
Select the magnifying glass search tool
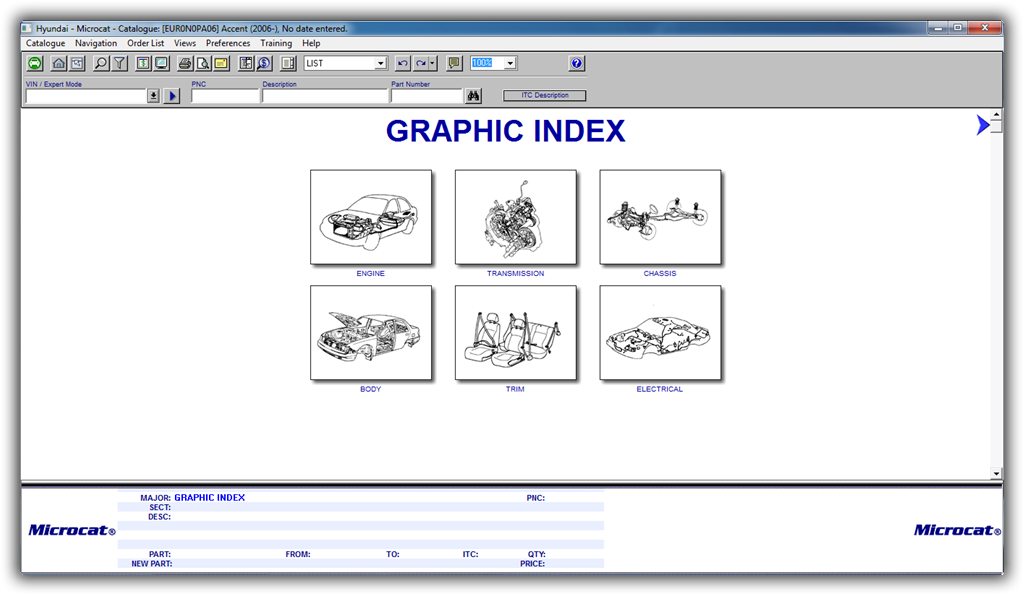(x=101, y=63)
